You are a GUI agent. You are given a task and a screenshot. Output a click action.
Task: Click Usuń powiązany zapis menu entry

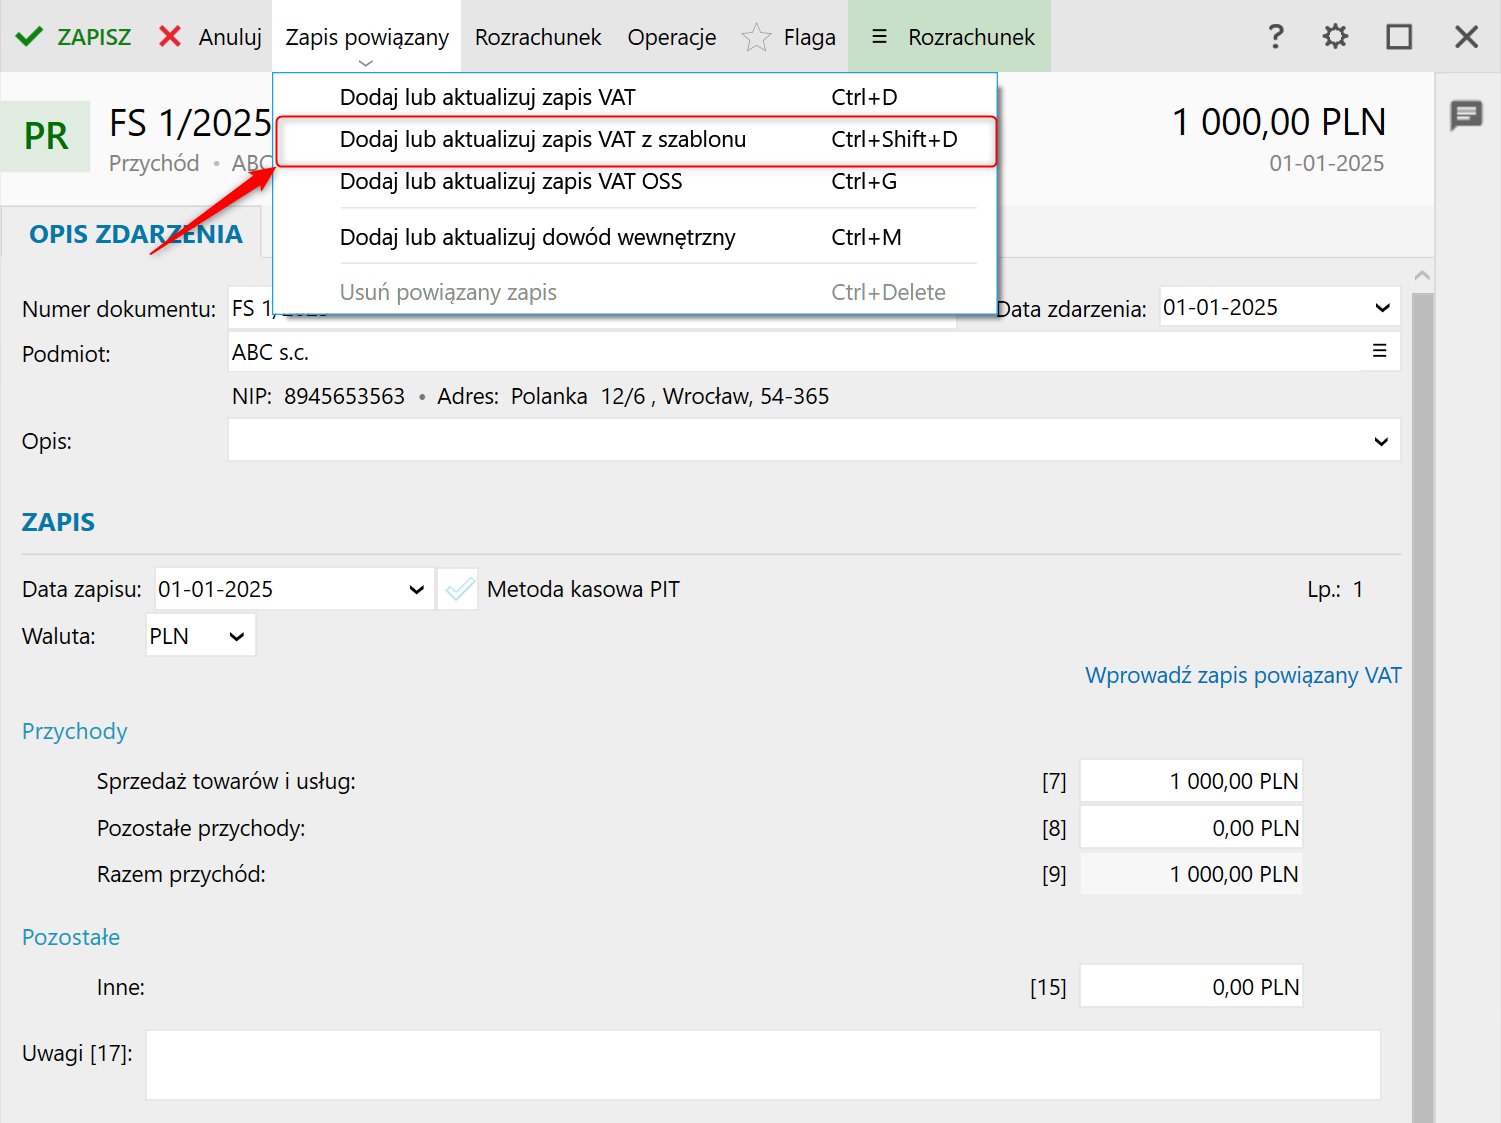tap(636, 292)
